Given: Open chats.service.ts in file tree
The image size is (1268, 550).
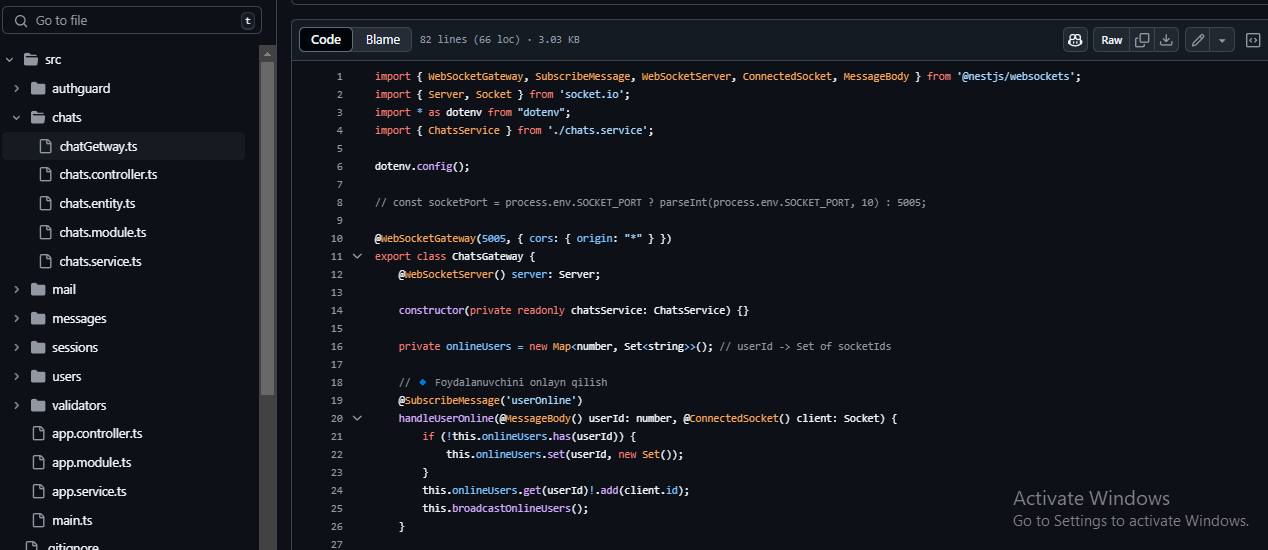Looking at the screenshot, I should 100,261.
